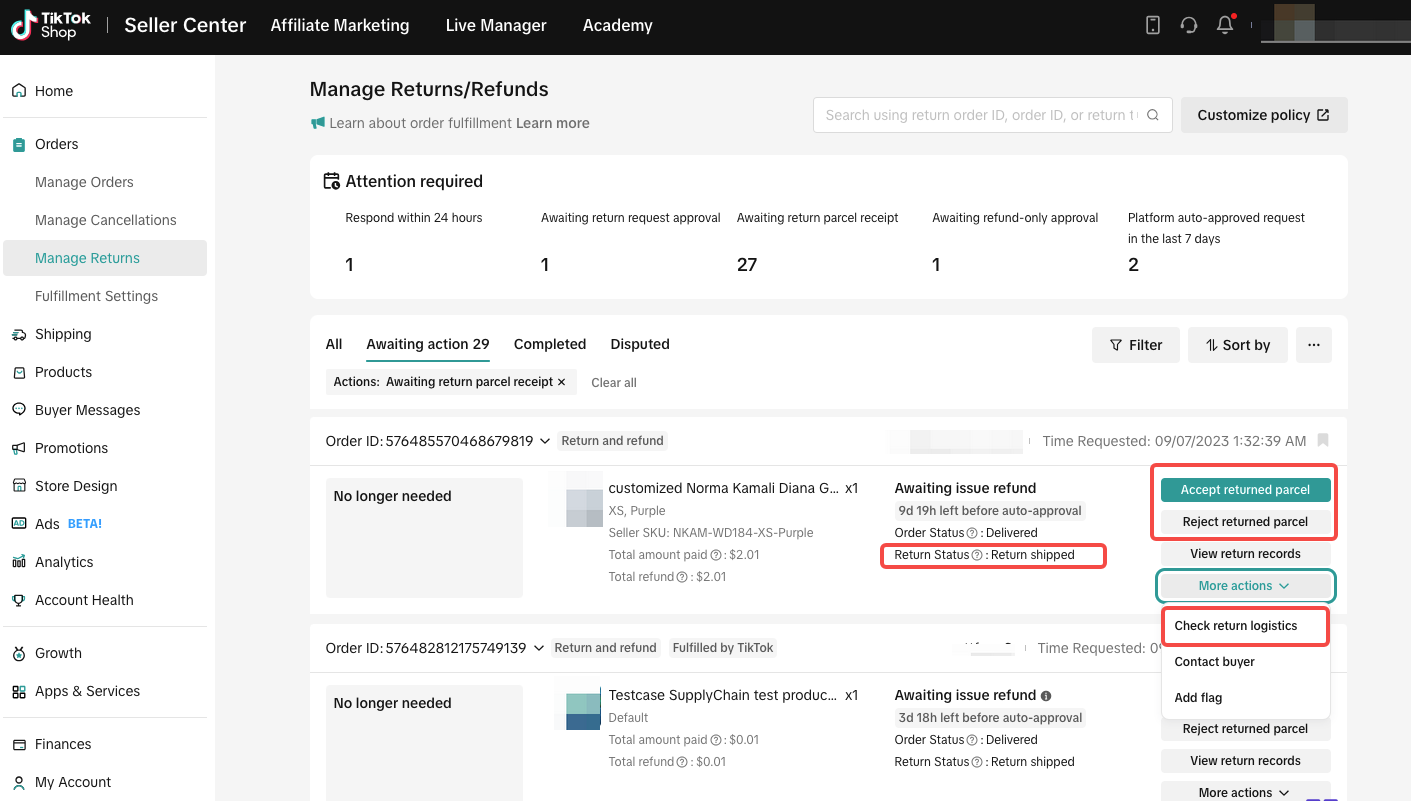Switch to the Disputed tab

tap(639, 344)
